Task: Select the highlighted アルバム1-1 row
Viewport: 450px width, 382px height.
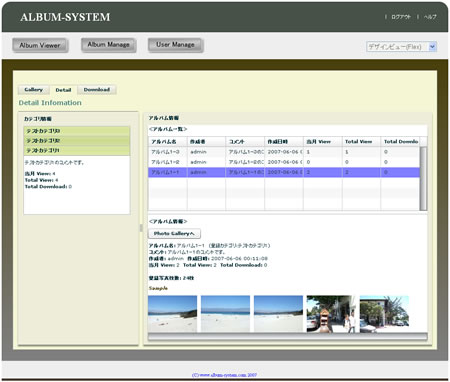Action: [x=284, y=172]
